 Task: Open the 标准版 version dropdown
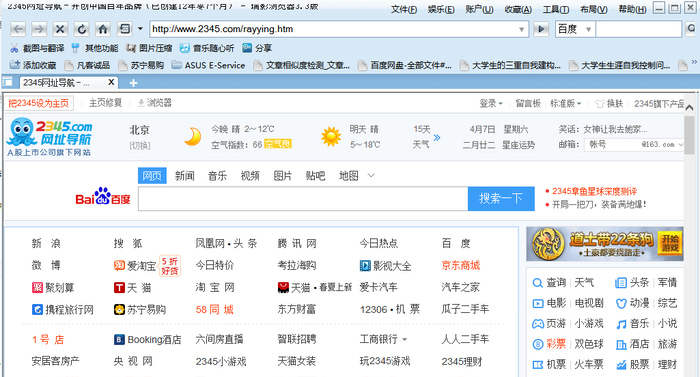point(566,103)
